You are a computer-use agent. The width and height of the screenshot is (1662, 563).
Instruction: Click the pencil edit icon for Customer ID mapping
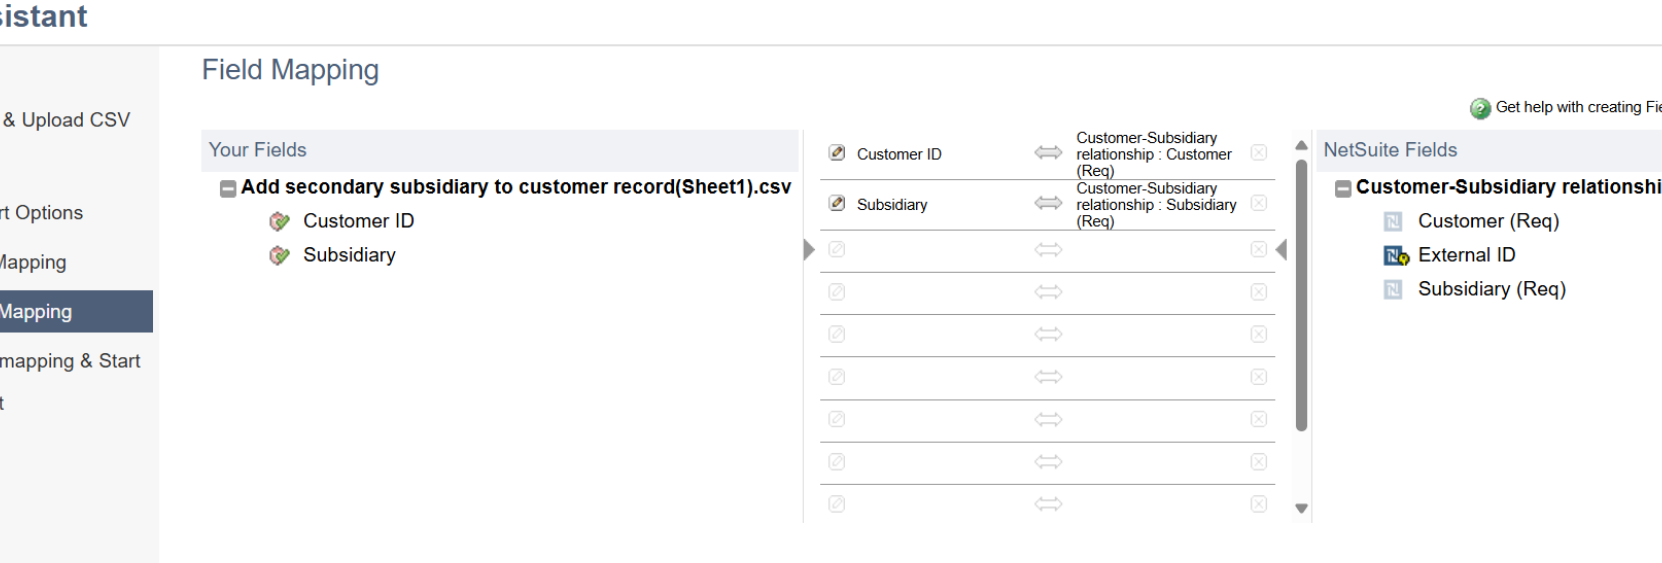pyautogui.click(x=837, y=153)
